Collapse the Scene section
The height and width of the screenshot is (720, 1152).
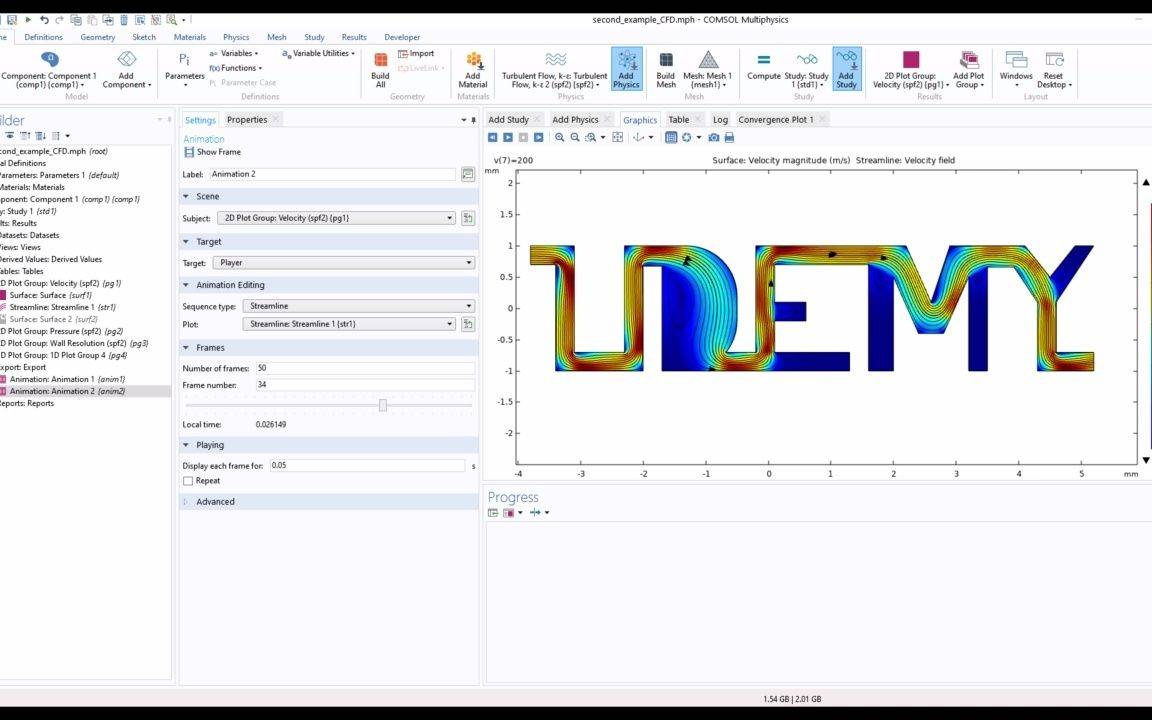(x=186, y=197)
